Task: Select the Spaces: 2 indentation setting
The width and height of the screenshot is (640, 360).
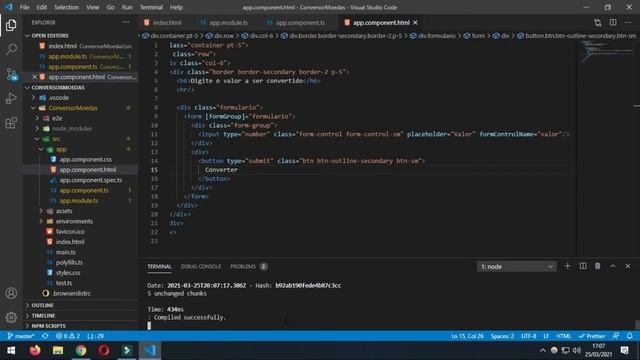Action: [502, 336]
